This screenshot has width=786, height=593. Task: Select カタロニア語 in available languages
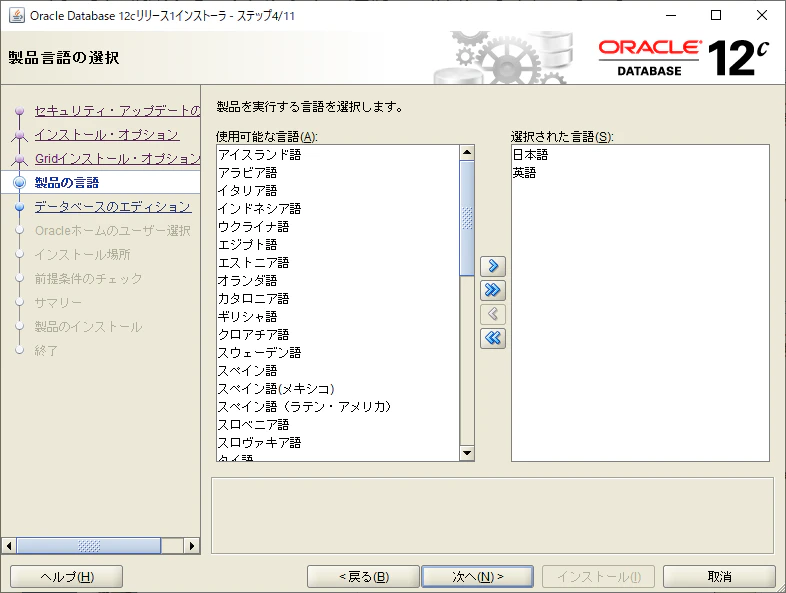tap(338, 299)
